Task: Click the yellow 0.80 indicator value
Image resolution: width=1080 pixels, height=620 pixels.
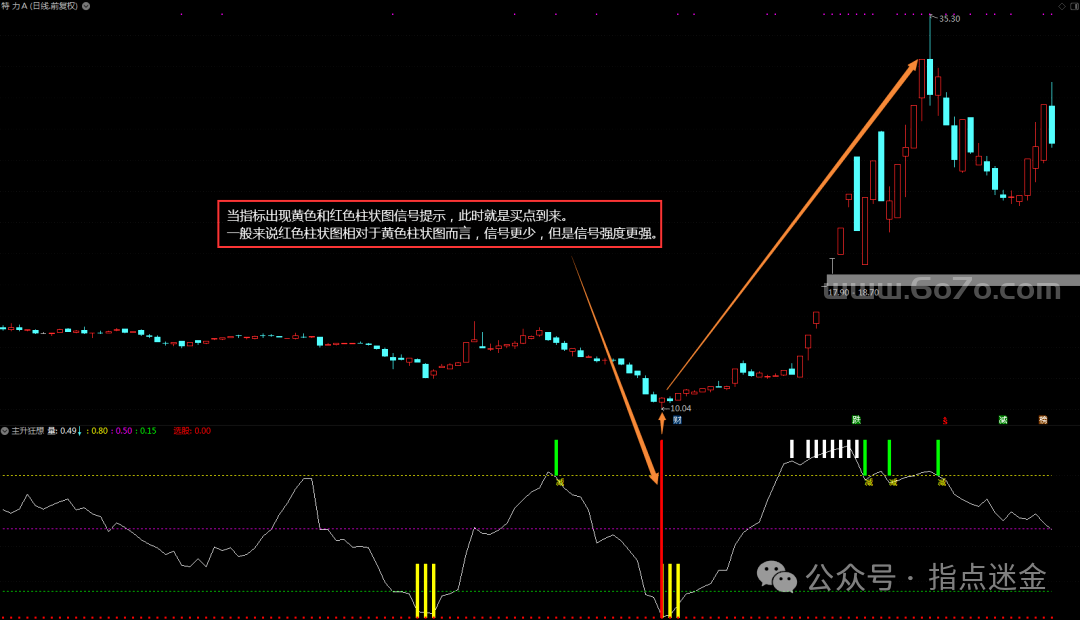Action: (x=98, y=431)
